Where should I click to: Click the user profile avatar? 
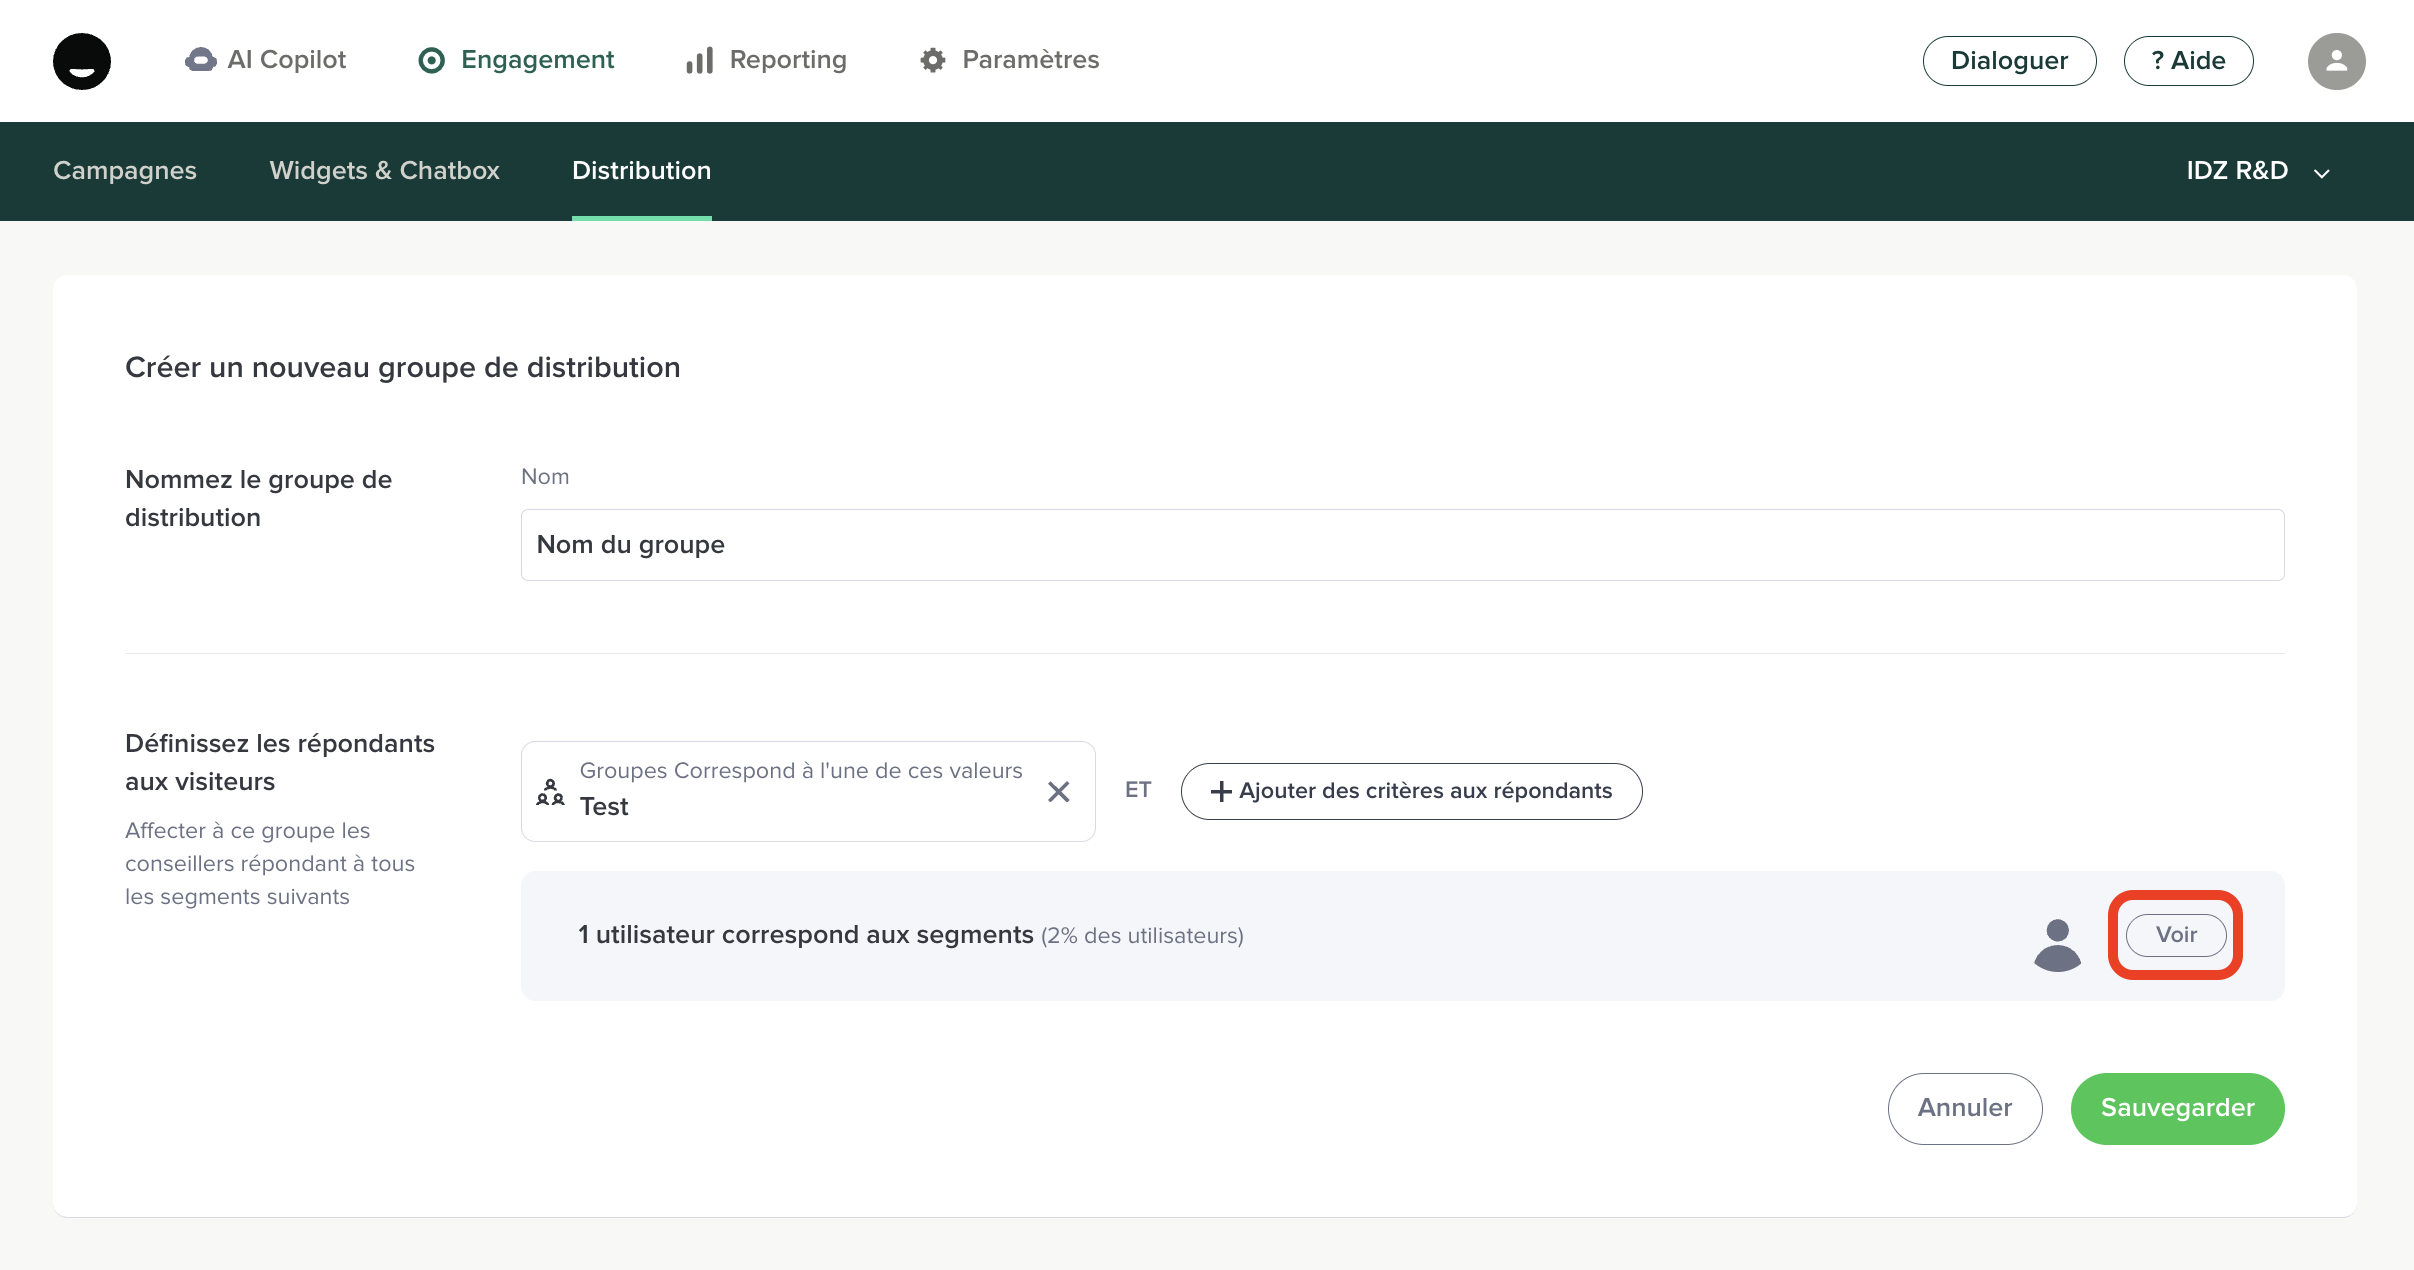click(2336, 61)
